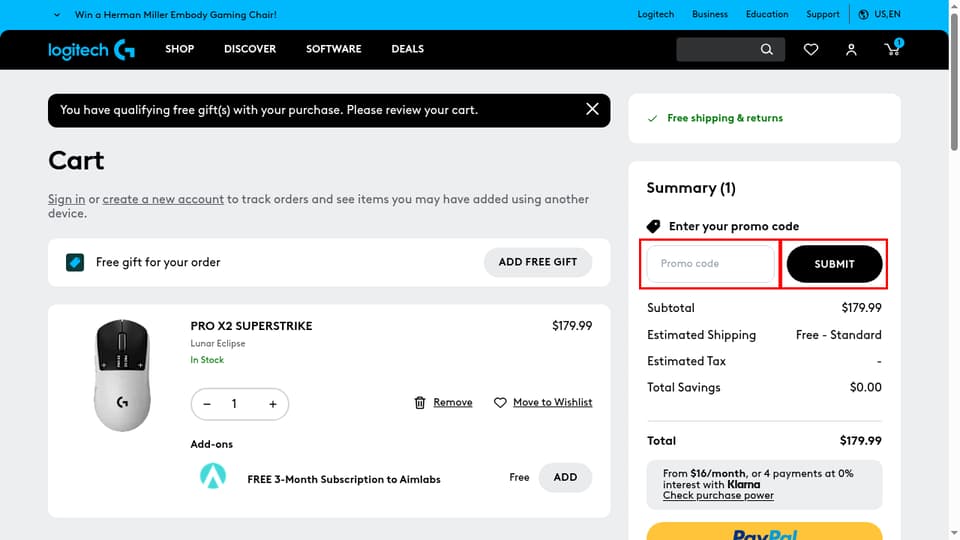Click the In Stock status text
The height and width of the screenshot is (540, 960).
coord(207,360)
